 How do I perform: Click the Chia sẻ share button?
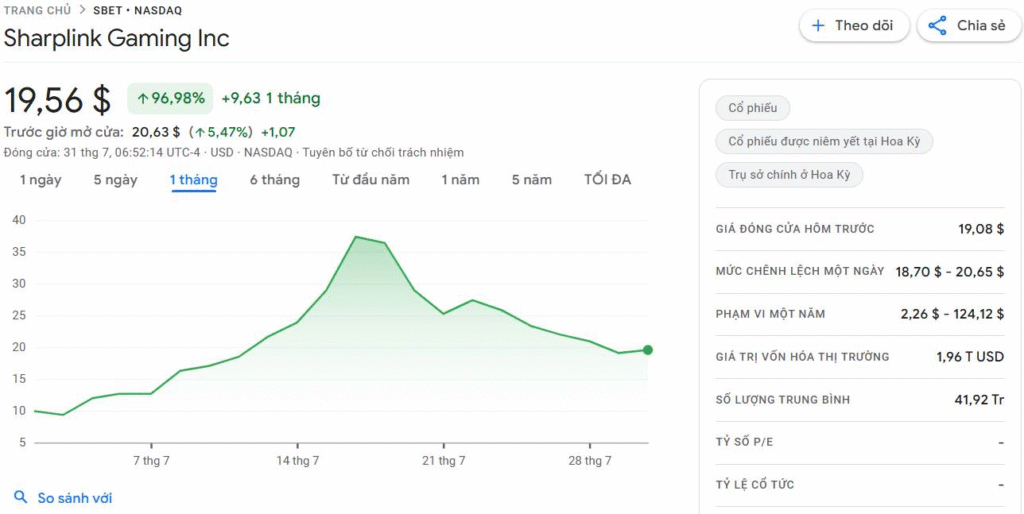(968, 26)
